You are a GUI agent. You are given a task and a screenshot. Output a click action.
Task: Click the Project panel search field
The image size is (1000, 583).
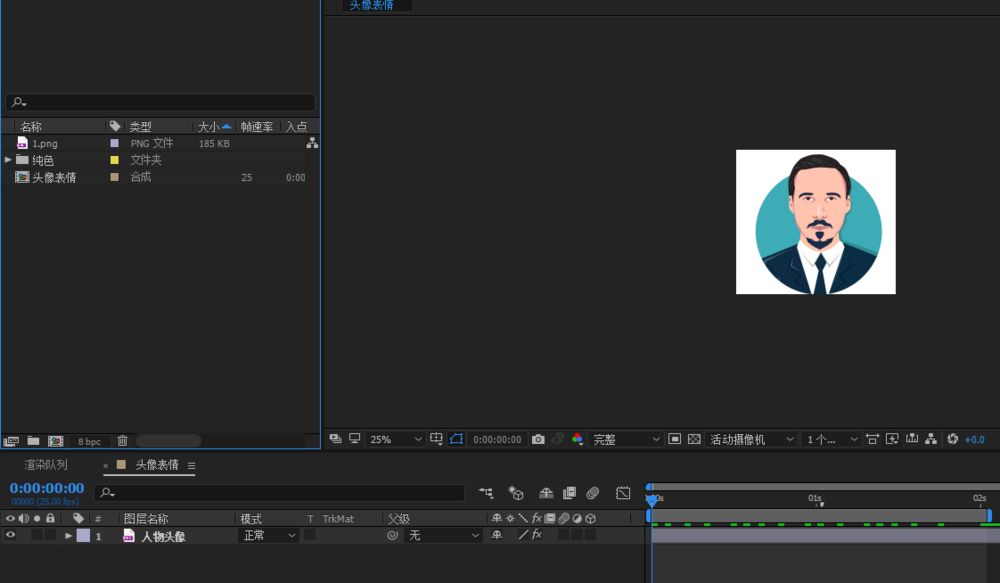coord(161,102)
